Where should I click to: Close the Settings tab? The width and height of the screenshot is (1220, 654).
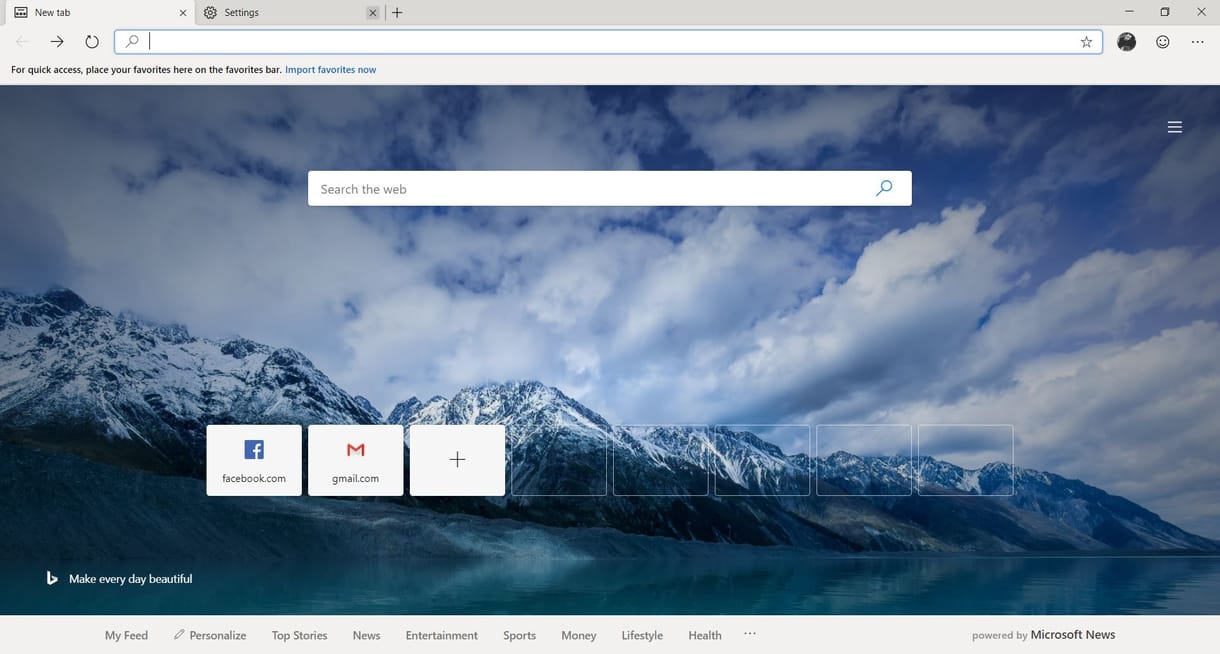pyautogui.click(x=373, y=13)
